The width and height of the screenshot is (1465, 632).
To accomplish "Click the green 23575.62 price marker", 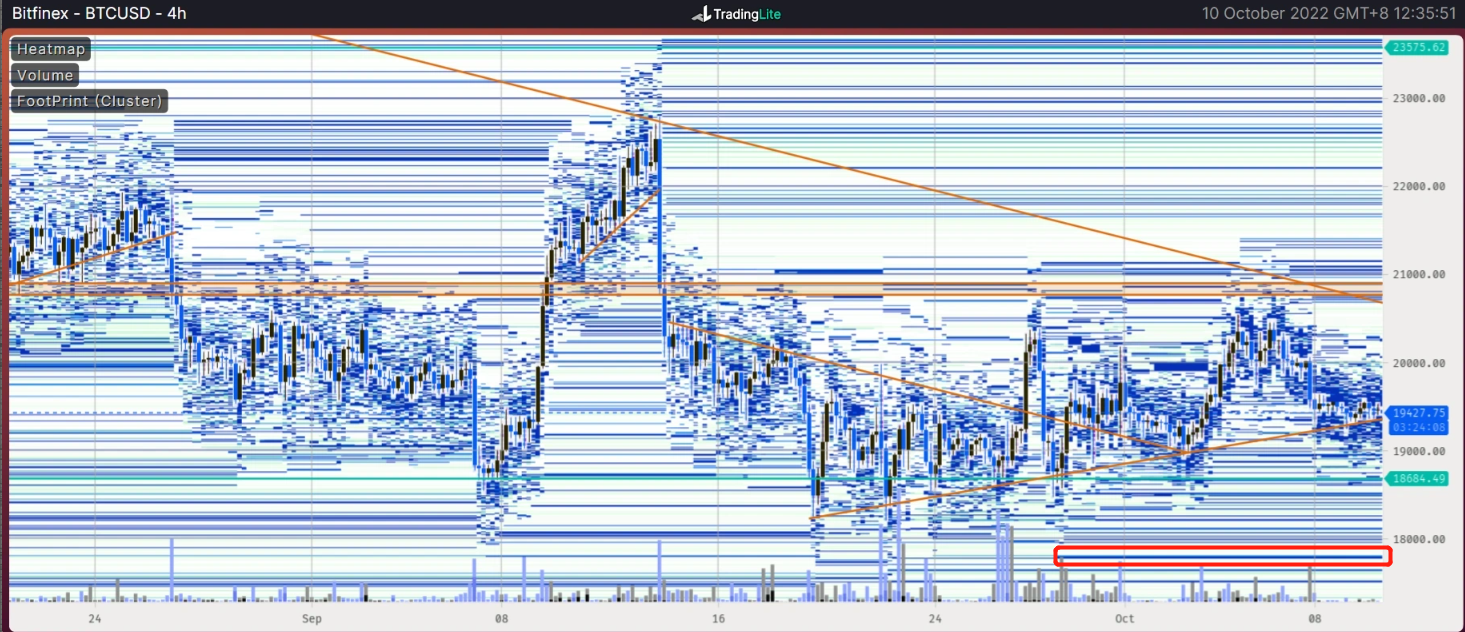I will point(1416,47).
